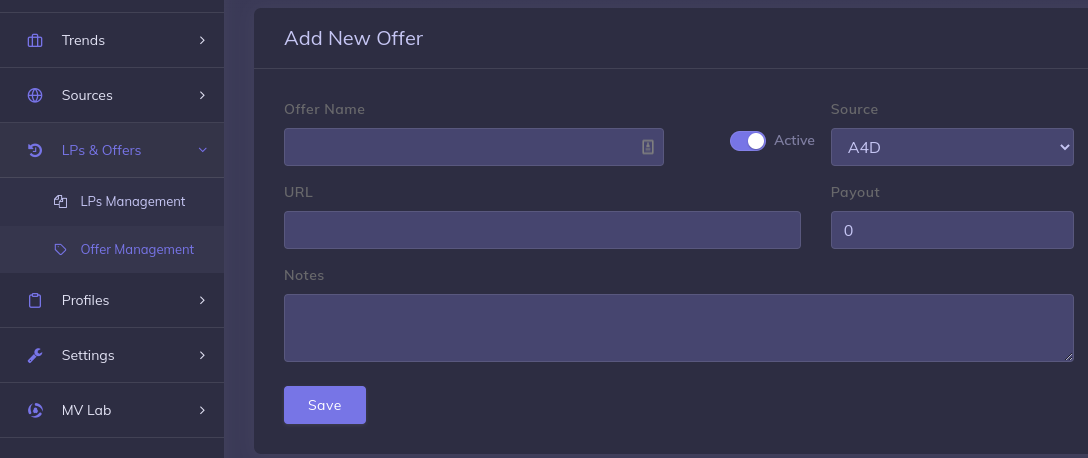This screenshot has width=1088, height=458.
Task: Go to Offer Management
Action: (137, 250)
